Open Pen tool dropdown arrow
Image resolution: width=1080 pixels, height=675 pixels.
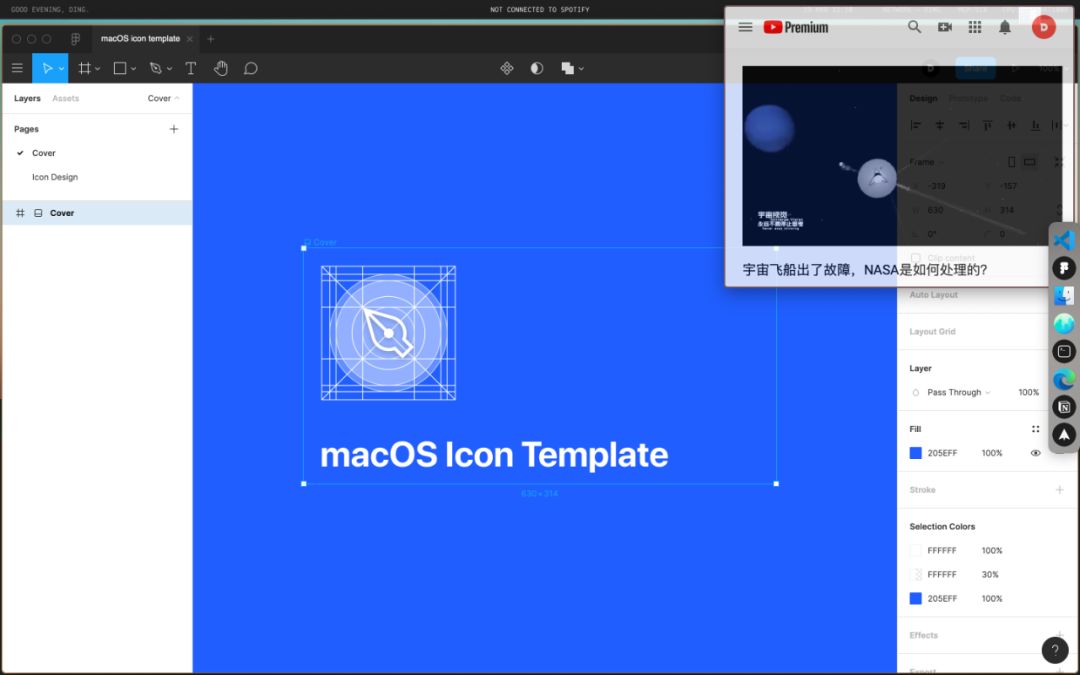click(x=169, y=69)
